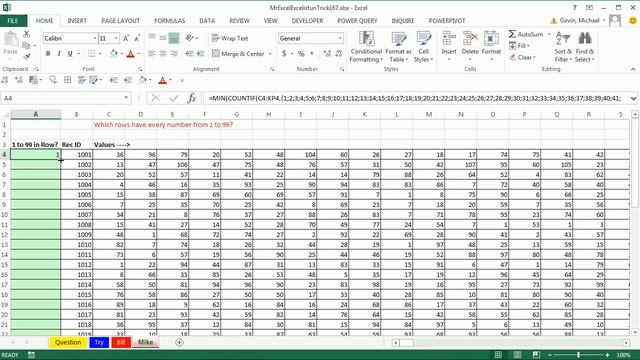This screenshot has width=640, height=360.
Task: Open Cell Styles gallery
Action: tap(423, 47)
